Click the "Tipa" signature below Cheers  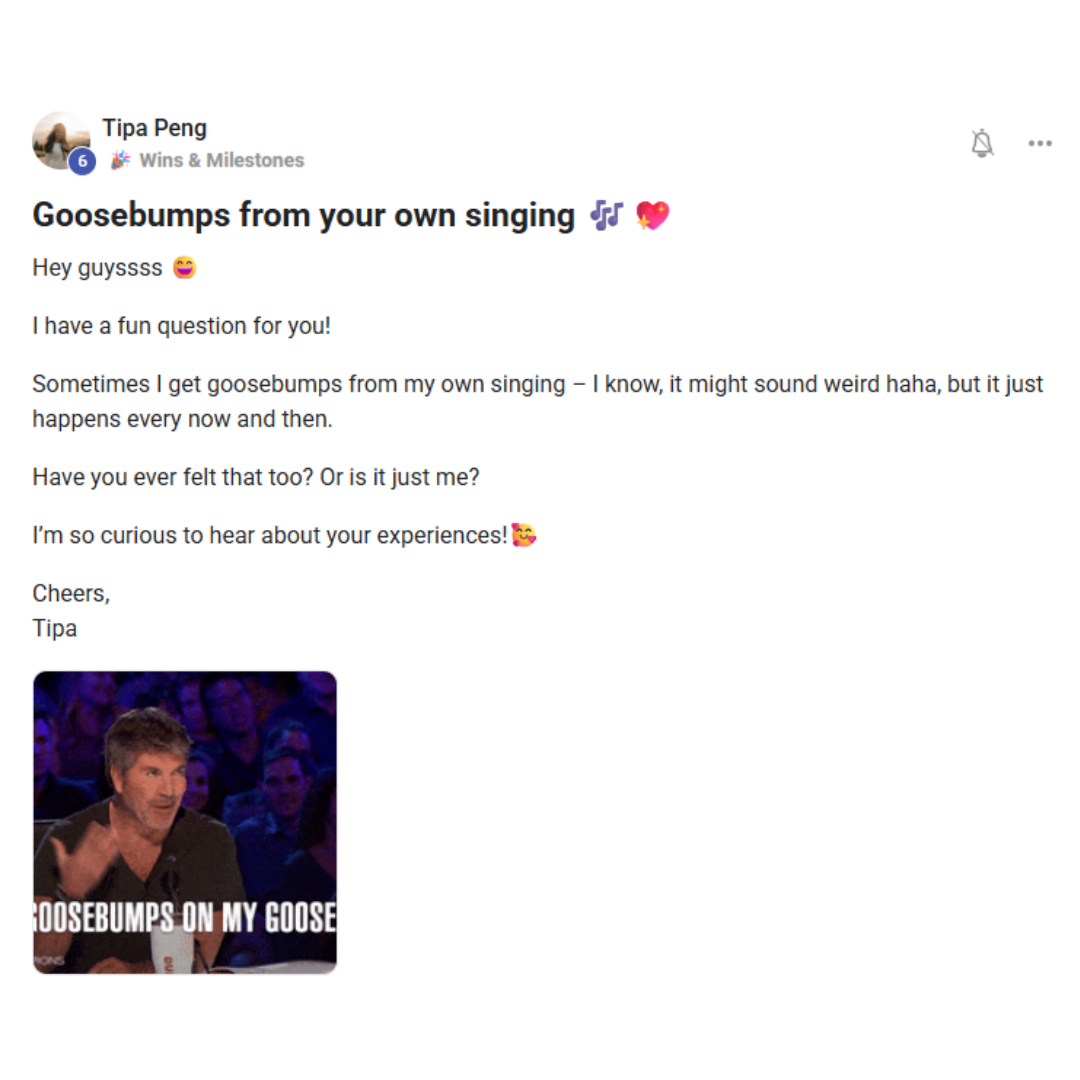(x=55, y=628)
